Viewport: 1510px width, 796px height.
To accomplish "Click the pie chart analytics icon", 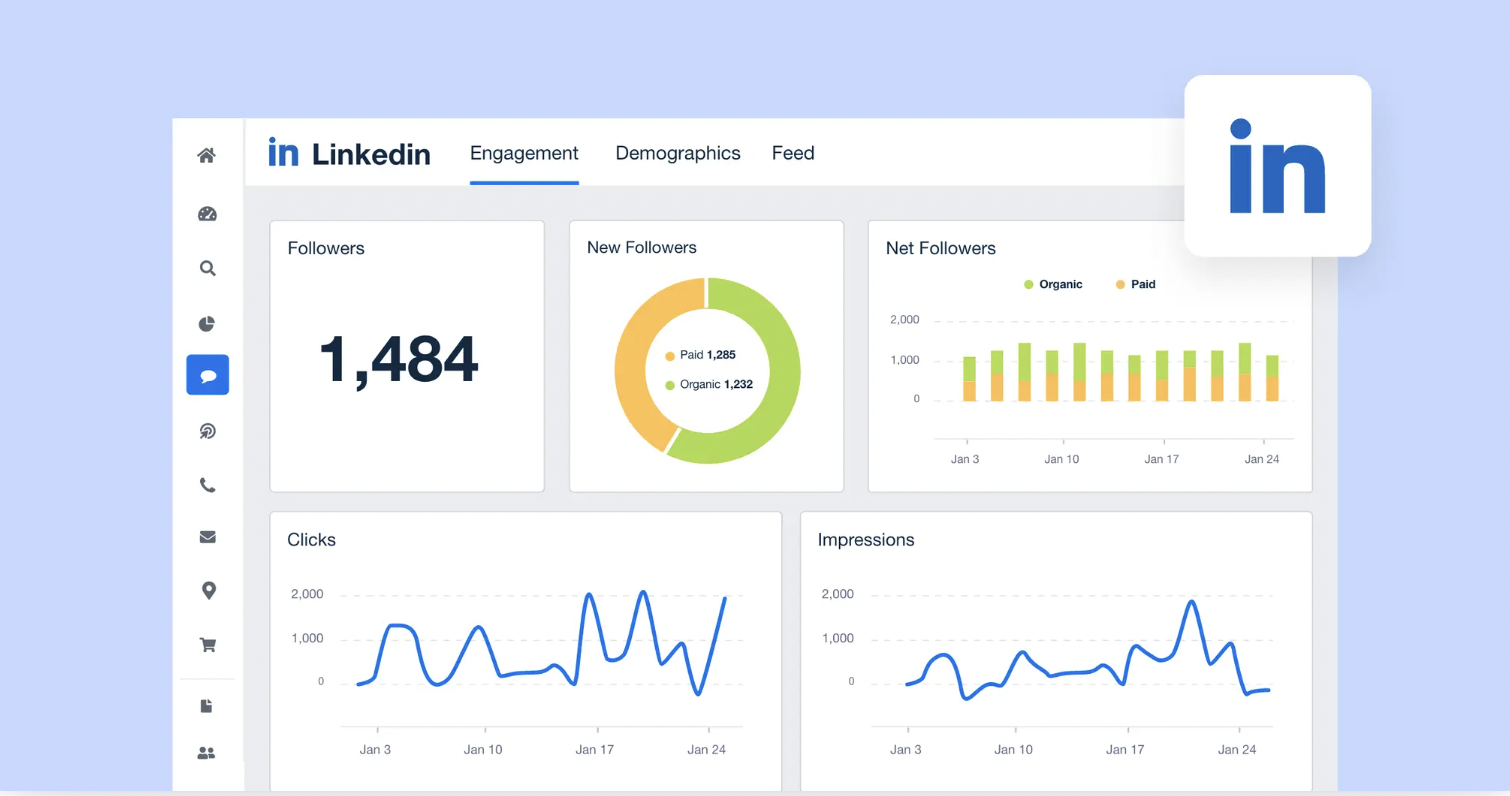I will coord(207,322).
